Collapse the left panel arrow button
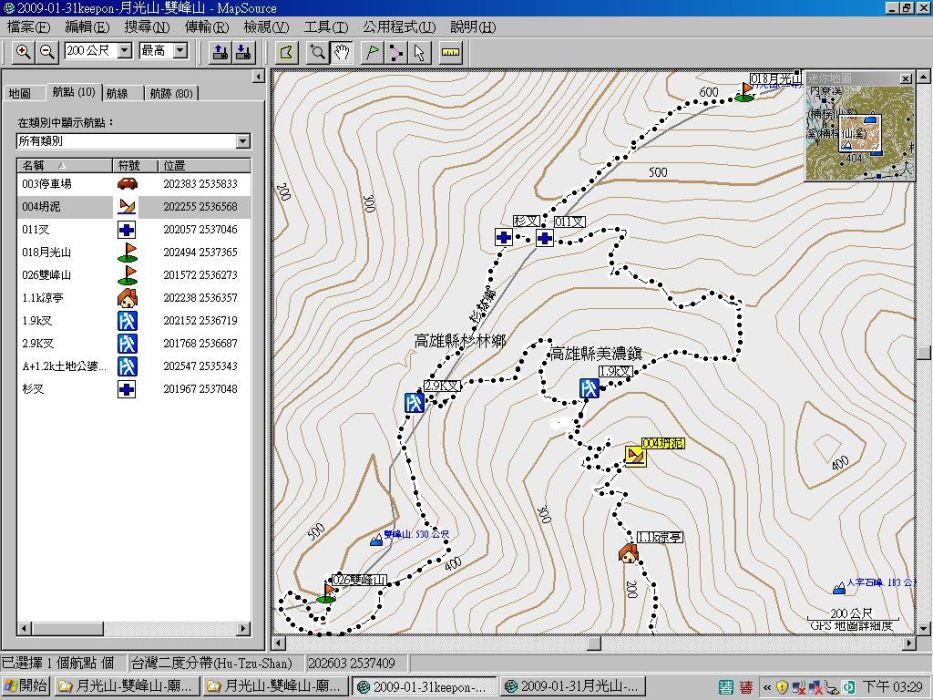The width and height of the screenshot is (933, 700). [x=258, y=76]
